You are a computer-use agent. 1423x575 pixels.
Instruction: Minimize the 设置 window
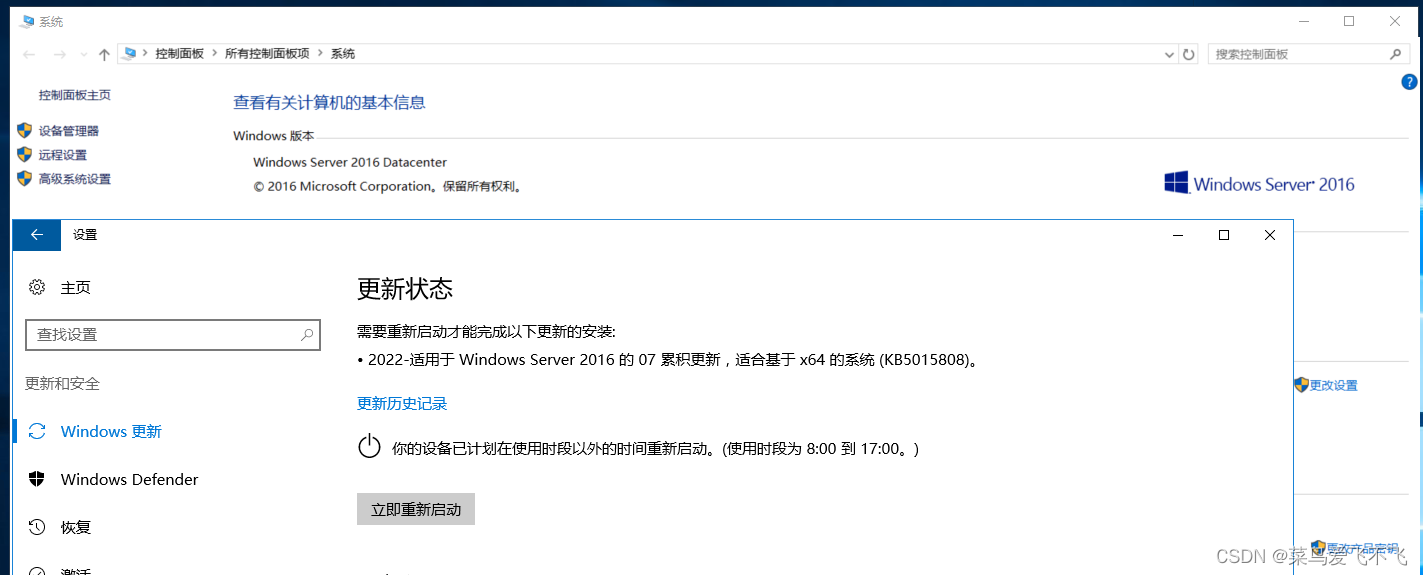(x=1178, y=235)
